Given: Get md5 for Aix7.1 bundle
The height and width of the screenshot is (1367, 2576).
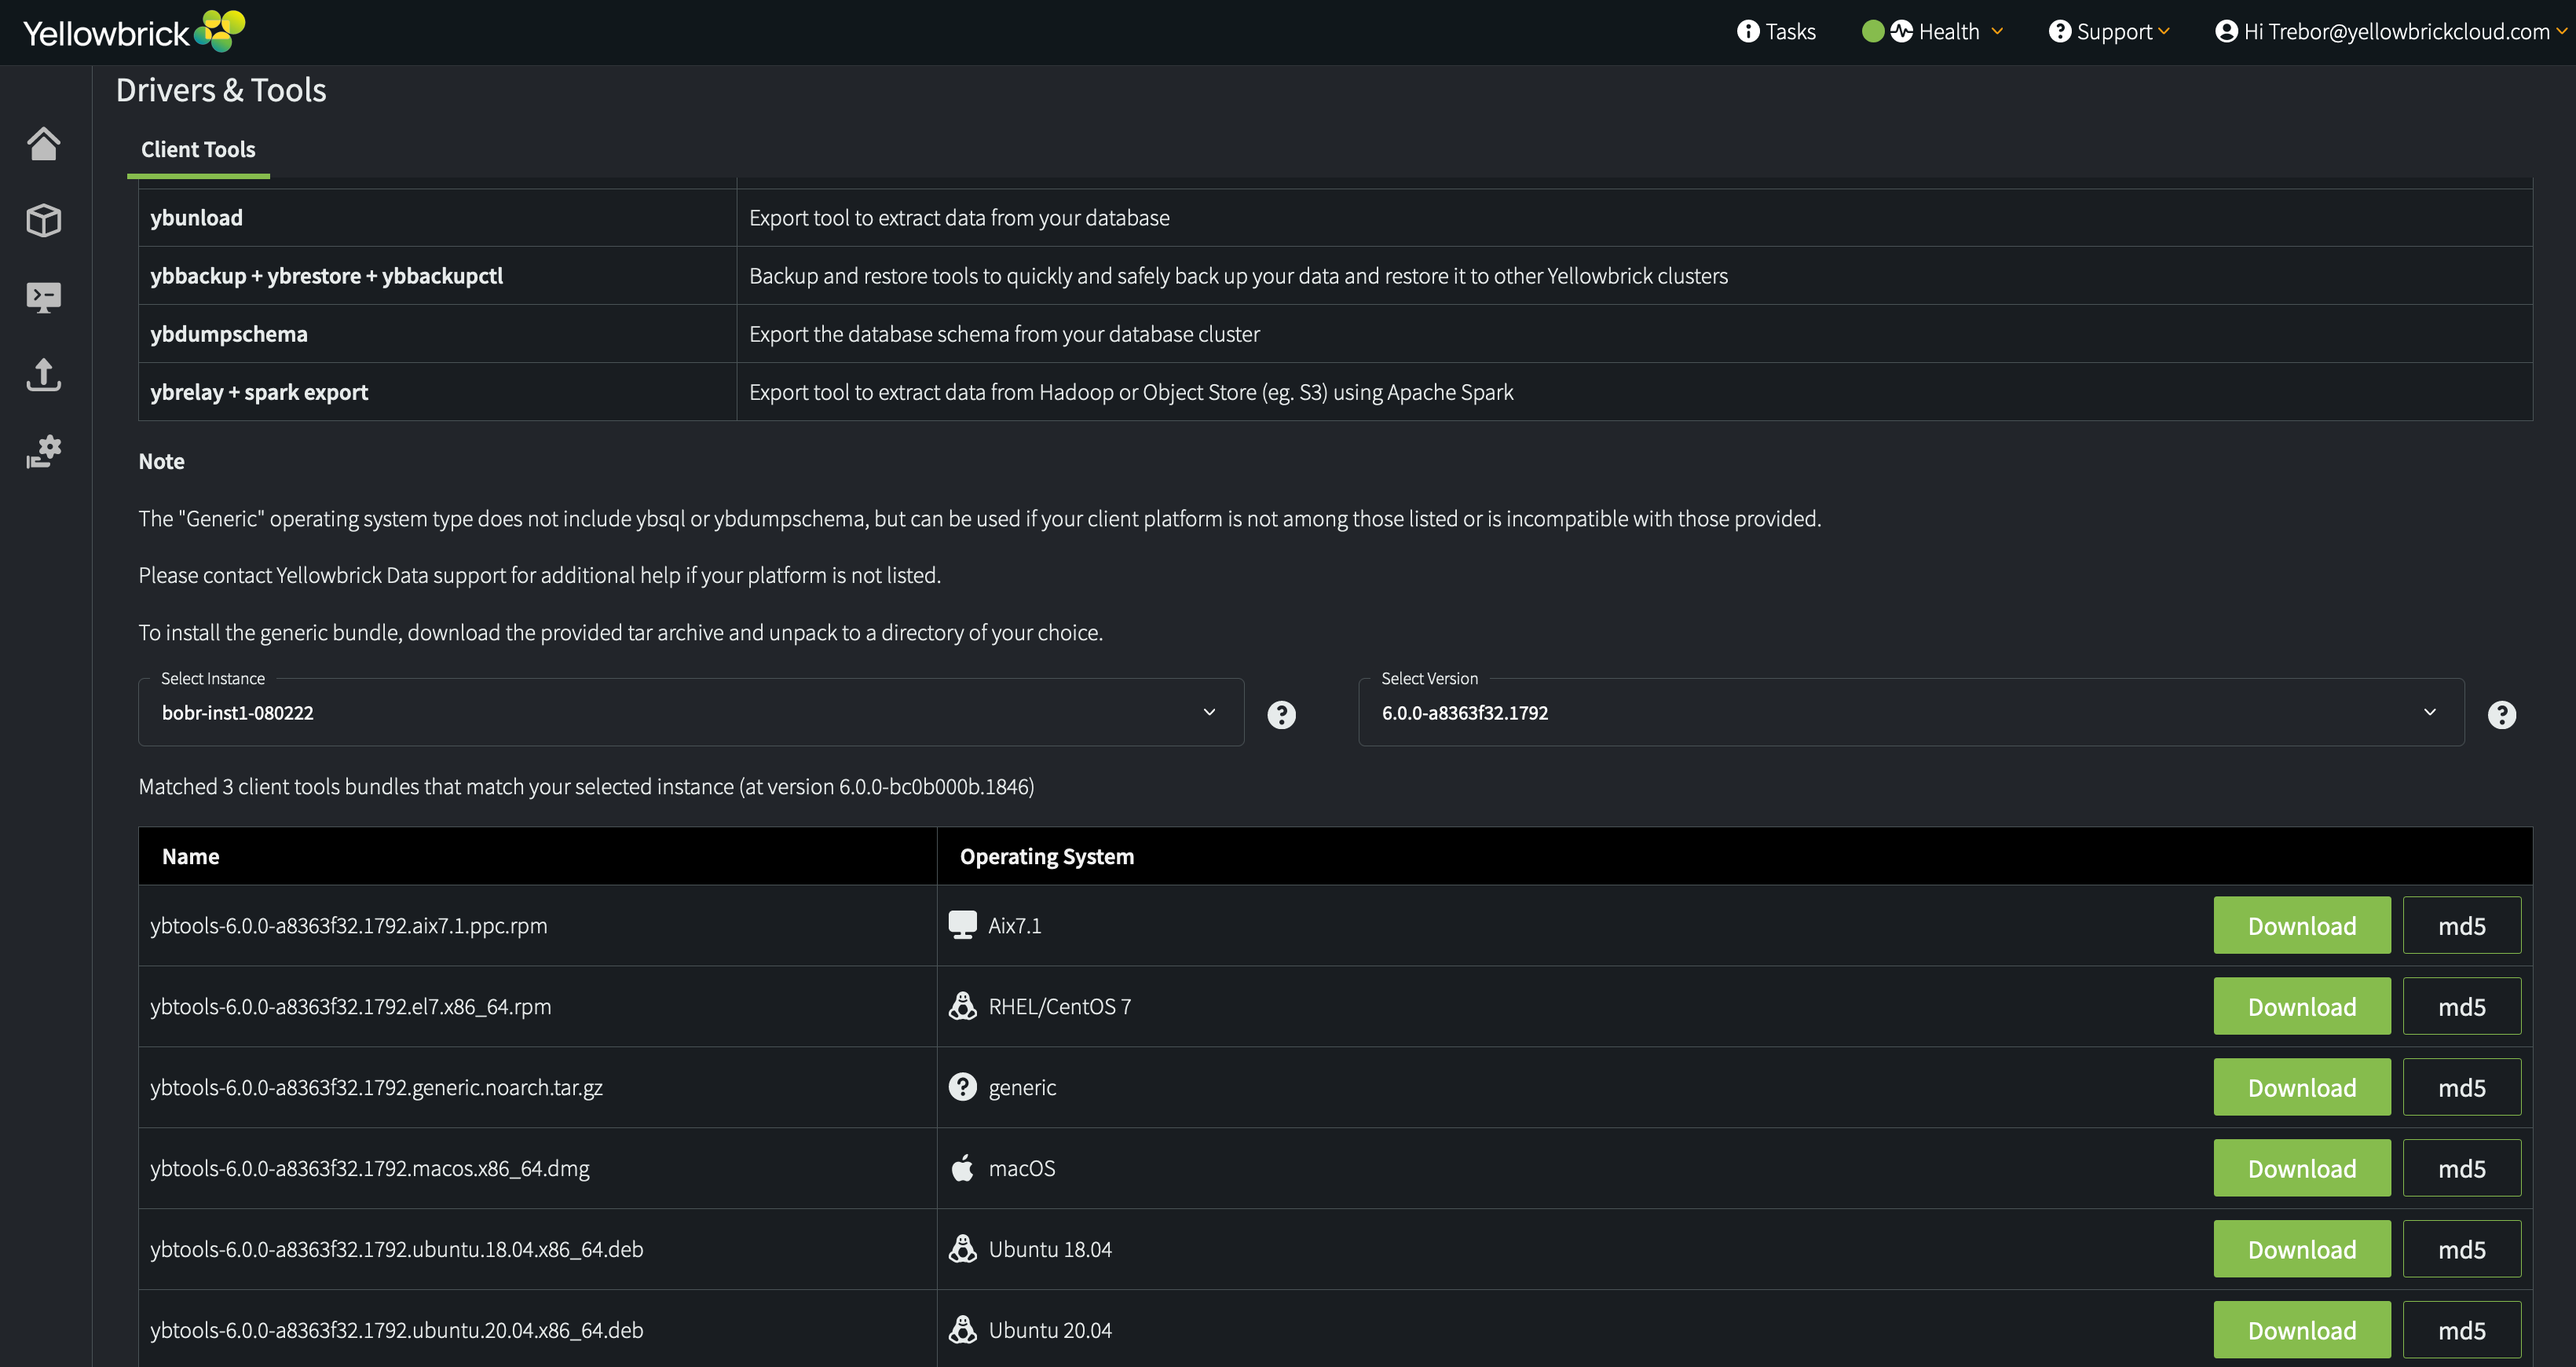Looking at the screenshot, I should point(2462,925).
